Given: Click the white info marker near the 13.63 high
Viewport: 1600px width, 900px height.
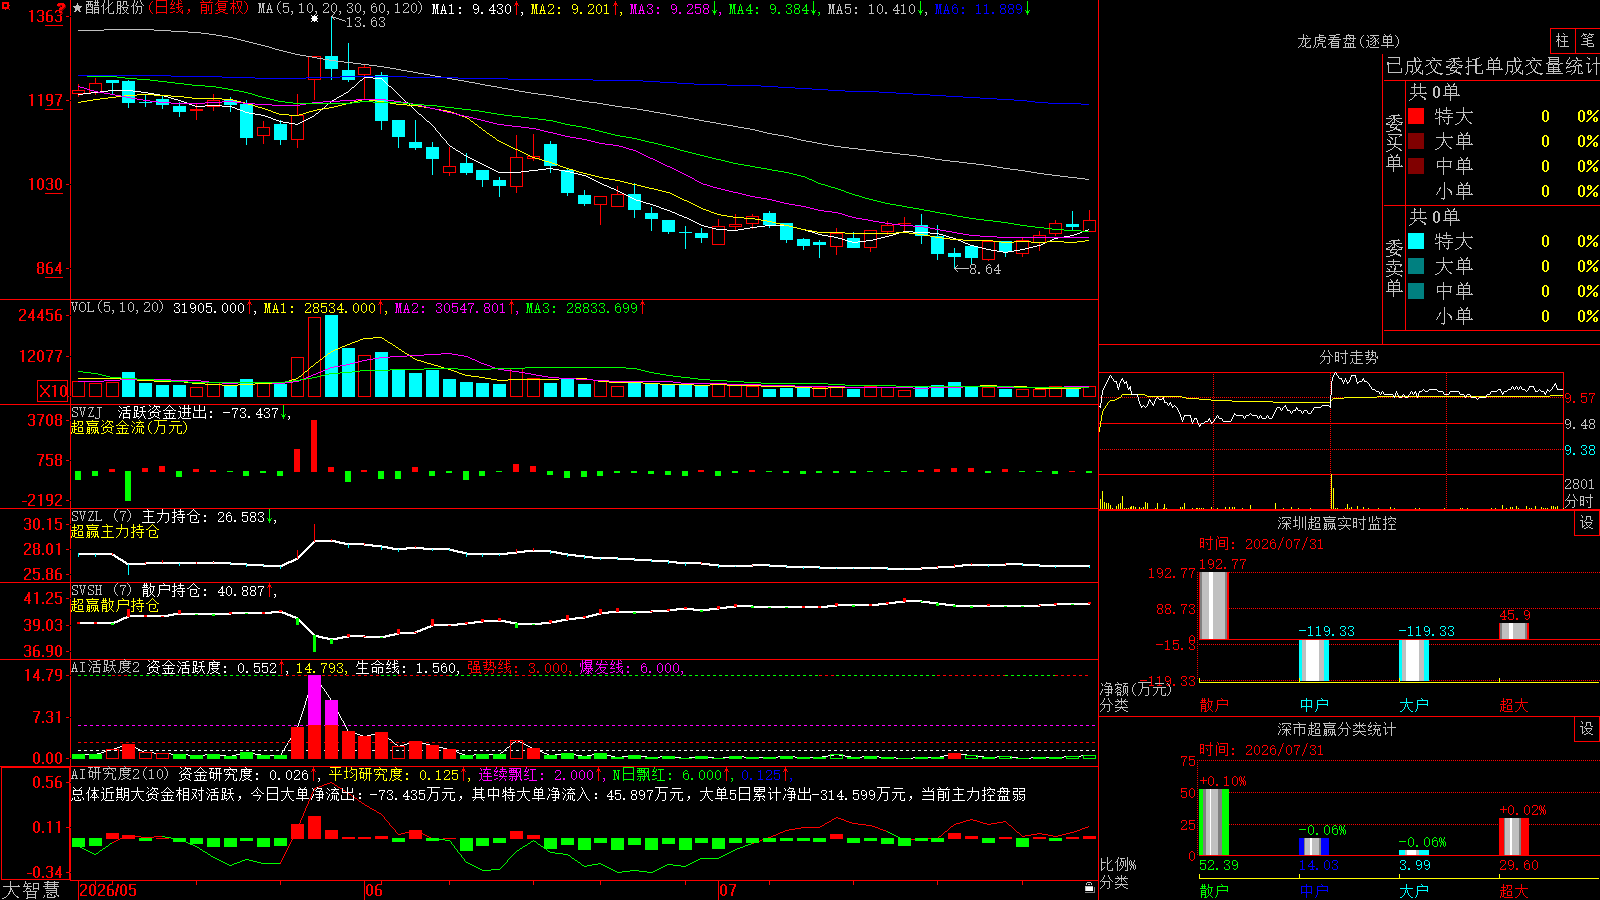Looking at the screenshot, I should coord(315,18).
